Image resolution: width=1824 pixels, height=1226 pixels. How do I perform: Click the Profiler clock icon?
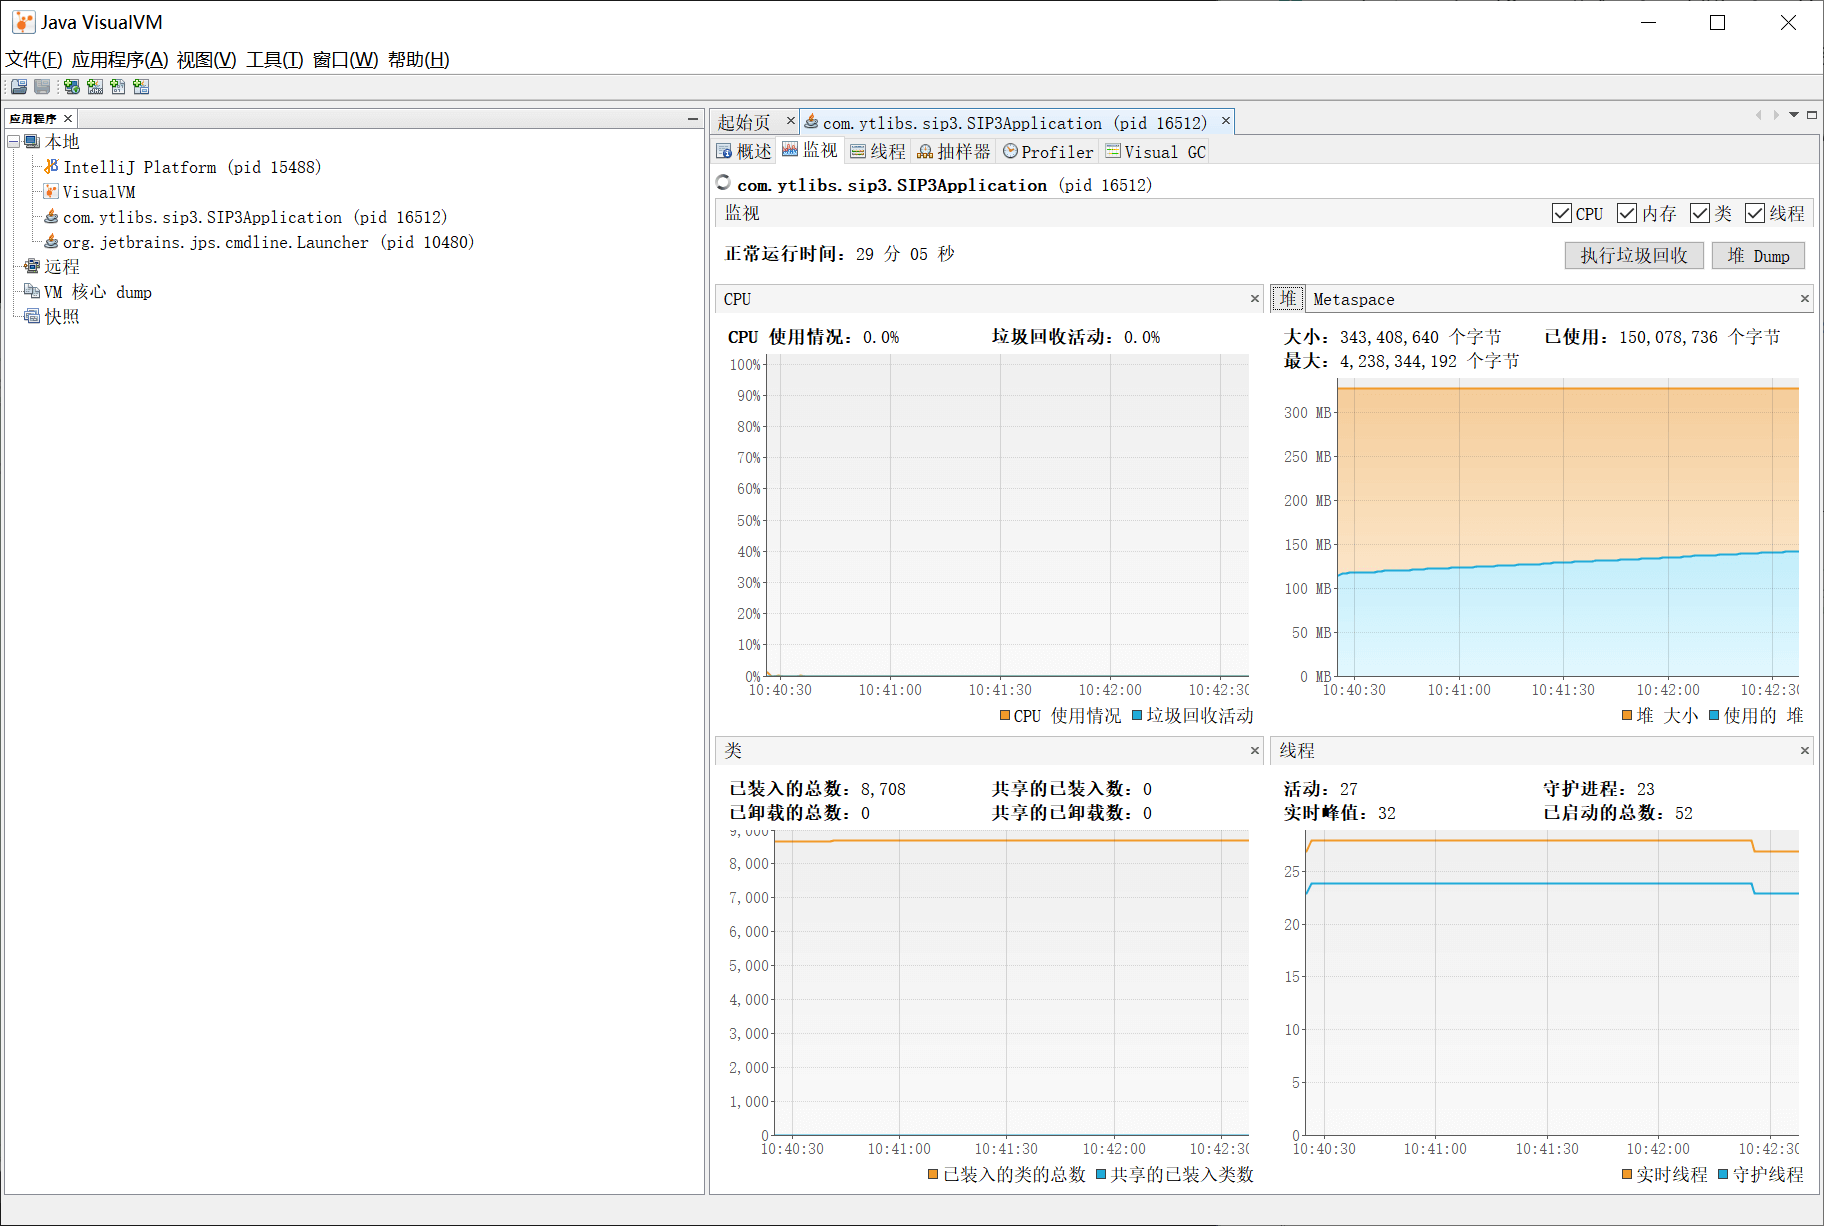[x=1010, y=152]
